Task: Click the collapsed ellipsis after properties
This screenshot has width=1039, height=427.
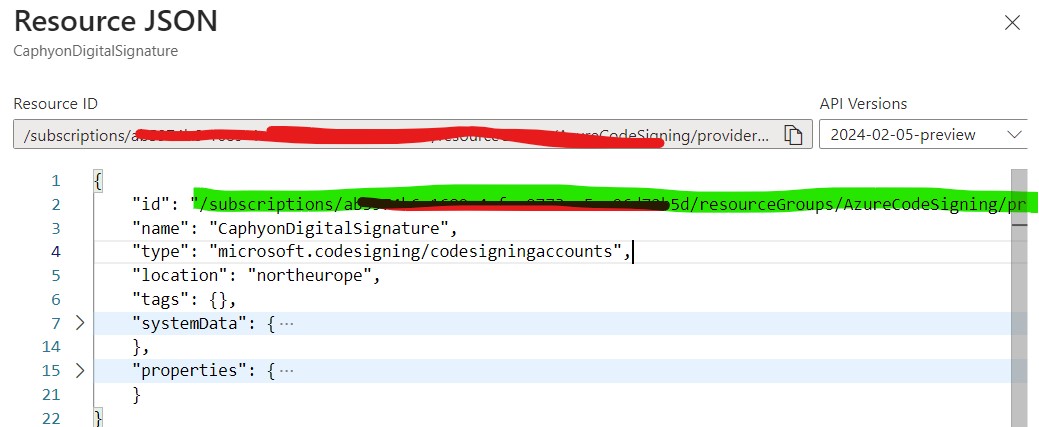Action: tap(286, 370)
